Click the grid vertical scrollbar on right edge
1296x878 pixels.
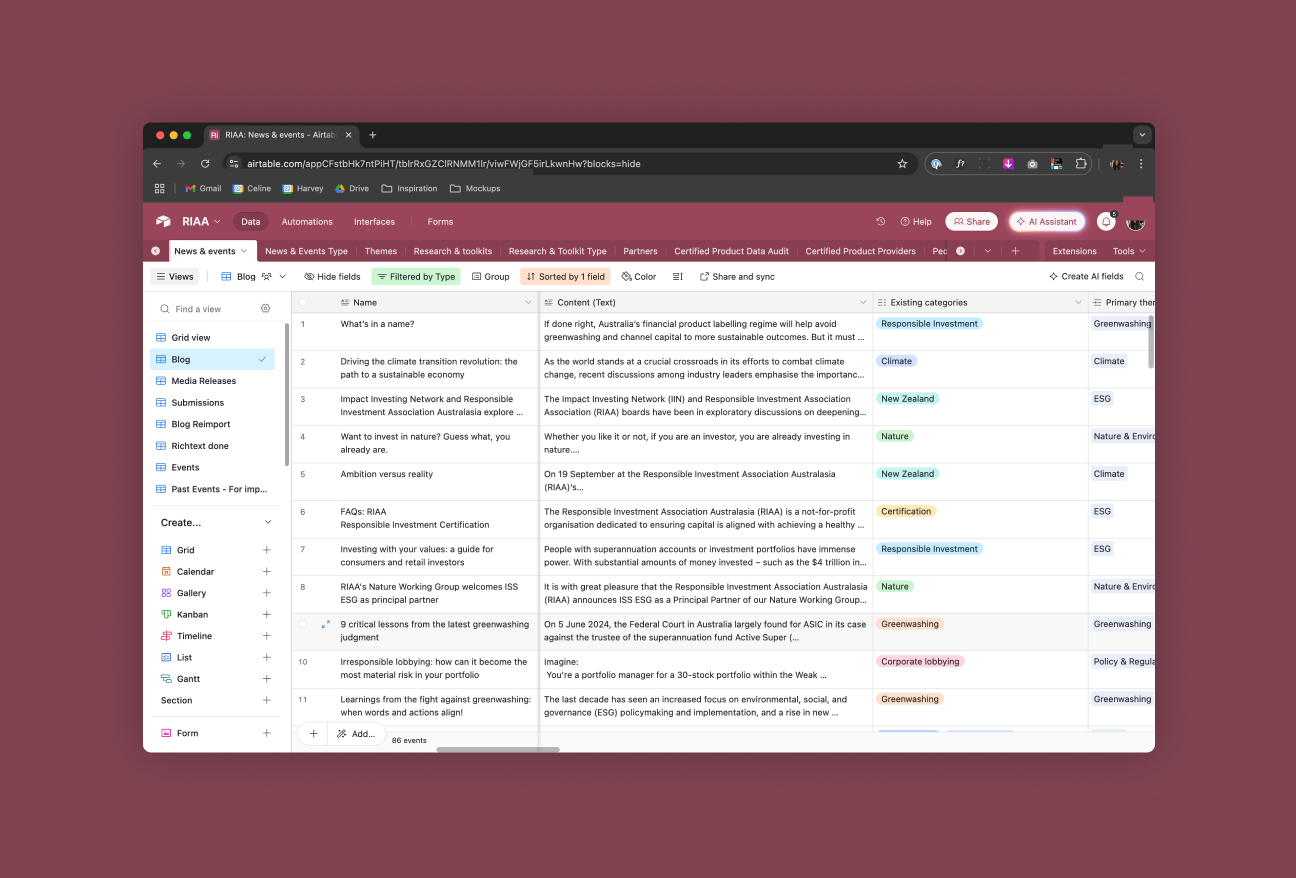point(1150,343)
